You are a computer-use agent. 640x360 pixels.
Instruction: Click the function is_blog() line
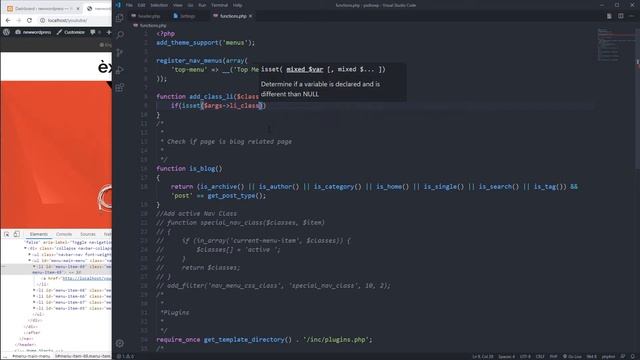[189, 169]
